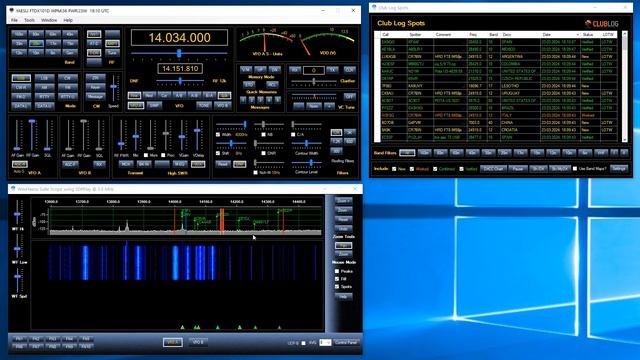Sort Club Log spots by Status column
This screenshot has height=360, width=640.
click(591, 35)
